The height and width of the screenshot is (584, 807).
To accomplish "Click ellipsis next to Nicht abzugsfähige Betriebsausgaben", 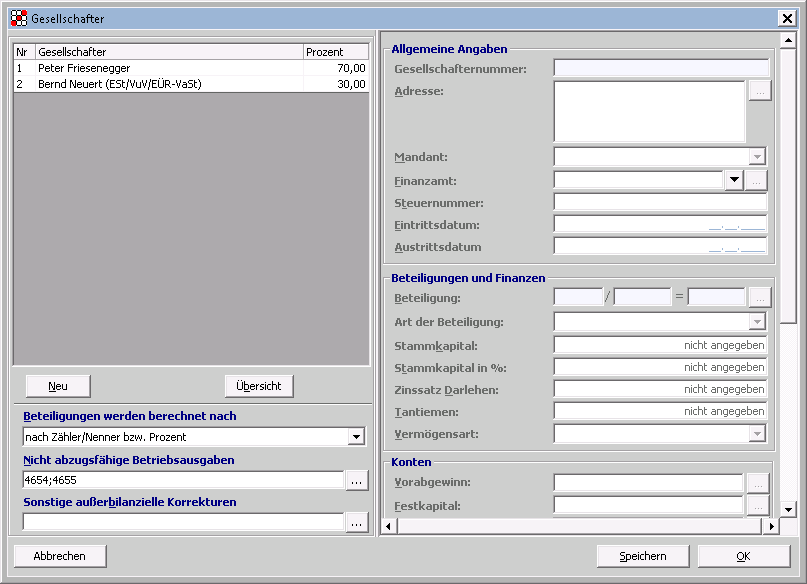I will (357, 480).
